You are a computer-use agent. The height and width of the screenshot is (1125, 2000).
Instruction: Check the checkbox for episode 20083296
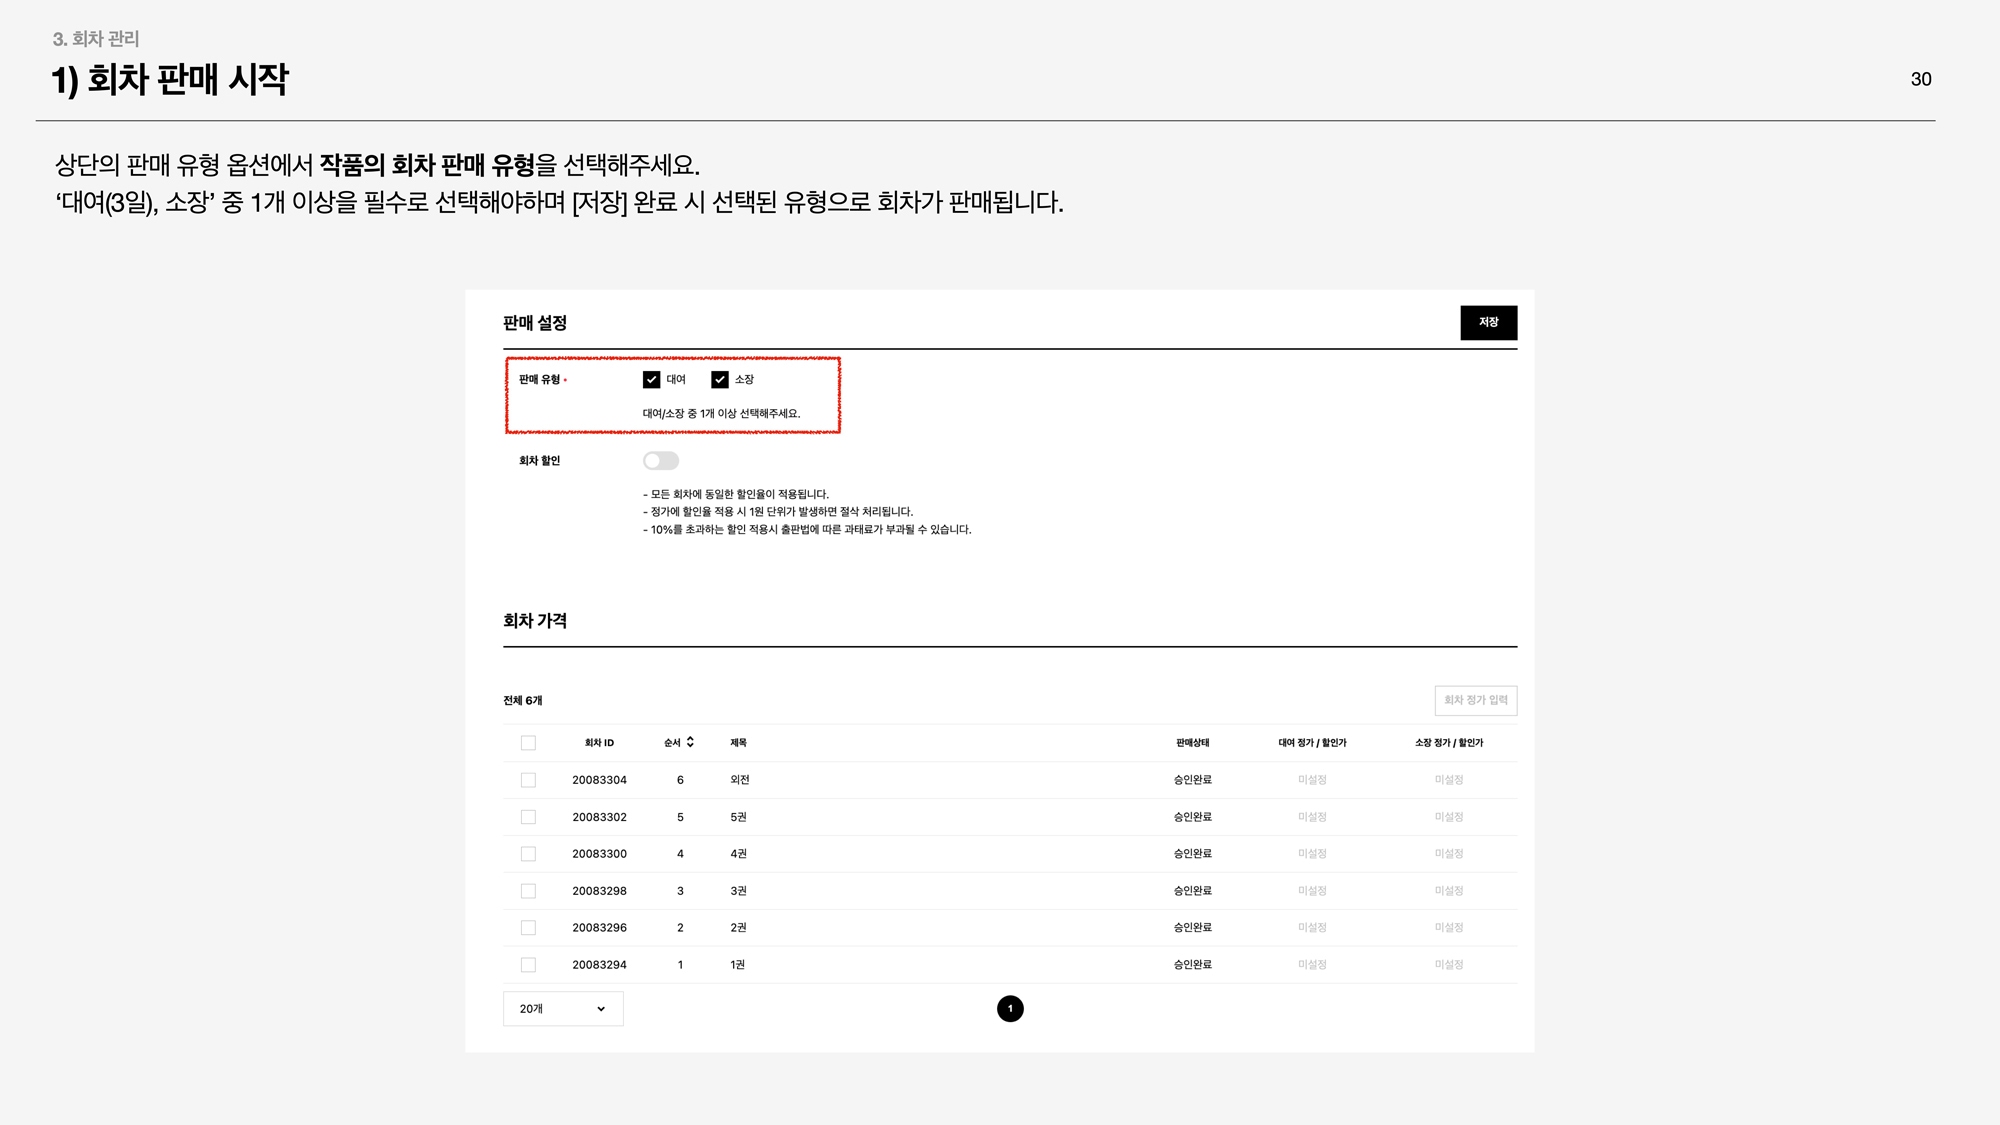click(528, 928)
